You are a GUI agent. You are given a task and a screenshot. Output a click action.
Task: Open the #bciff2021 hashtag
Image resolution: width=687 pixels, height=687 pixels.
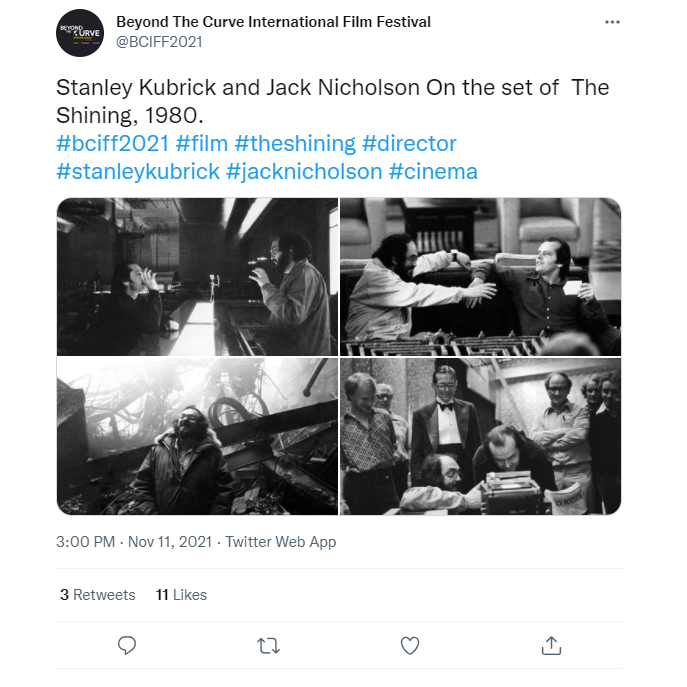point(112,143)
